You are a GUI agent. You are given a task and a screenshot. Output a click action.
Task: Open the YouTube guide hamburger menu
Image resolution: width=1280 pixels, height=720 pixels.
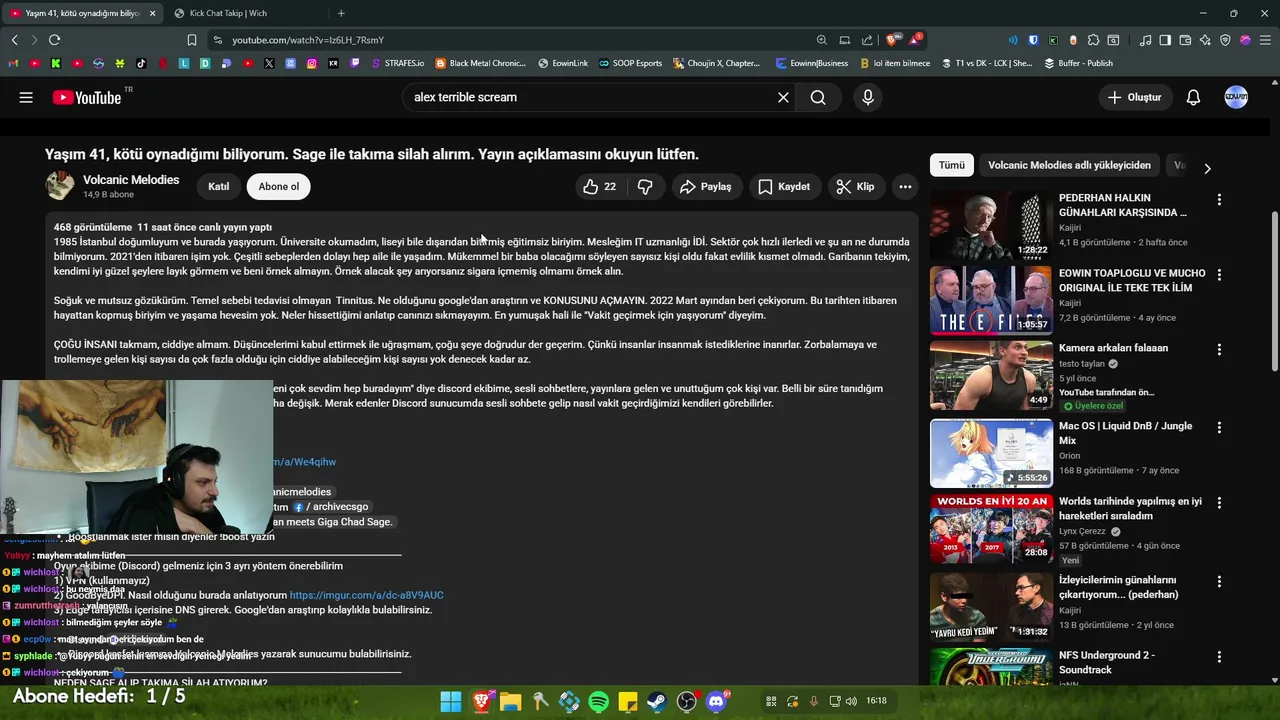point(26,97)
